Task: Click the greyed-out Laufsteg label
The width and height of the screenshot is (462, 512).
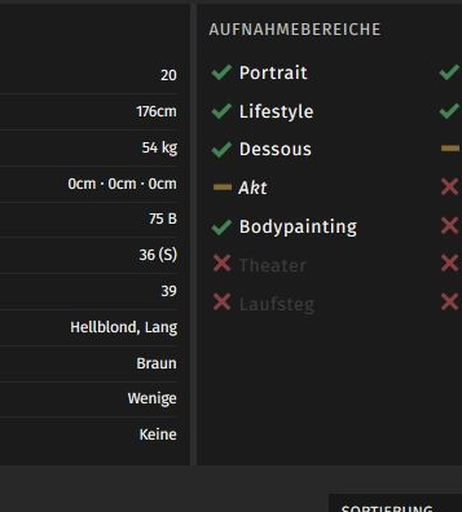Action: point(277,304)
